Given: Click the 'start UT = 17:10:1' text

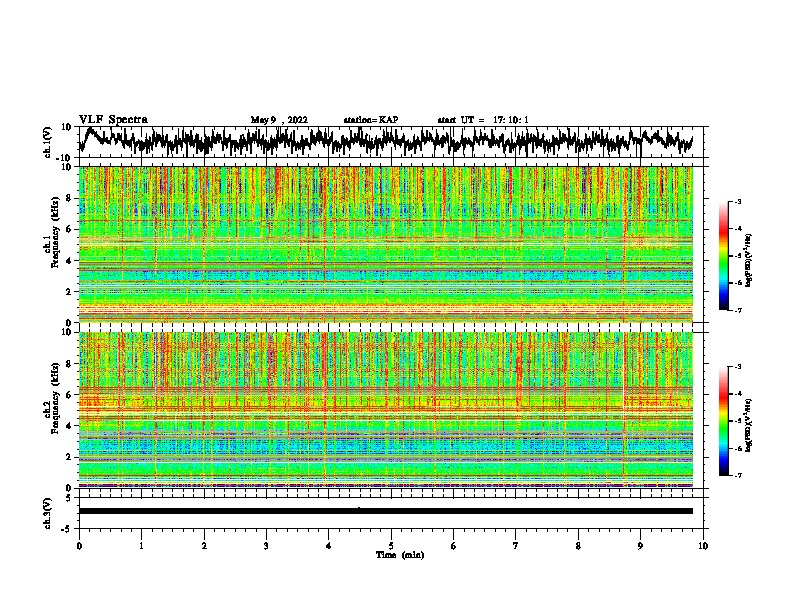Looking at the screenshot, I should [483, 120].
